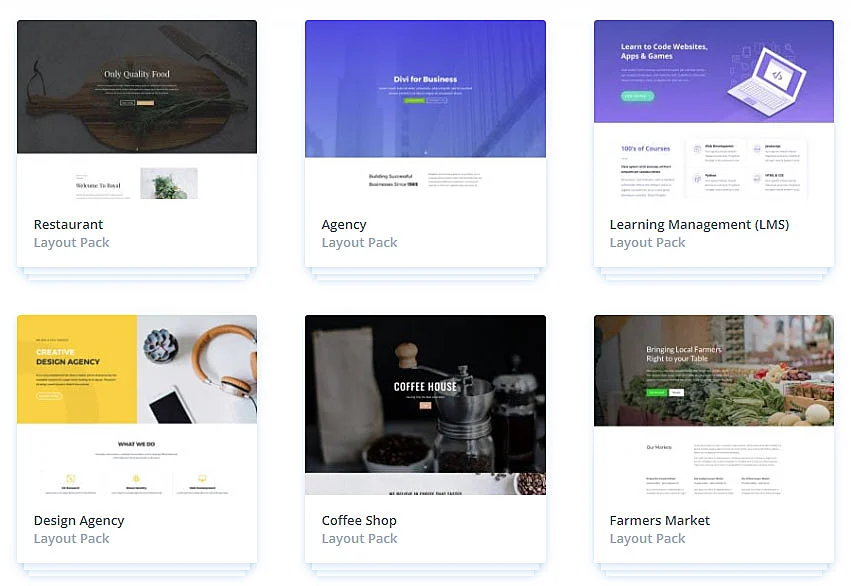Open the Restaurant layout pack
Screen dimensions: 851x586
point(68,224)
